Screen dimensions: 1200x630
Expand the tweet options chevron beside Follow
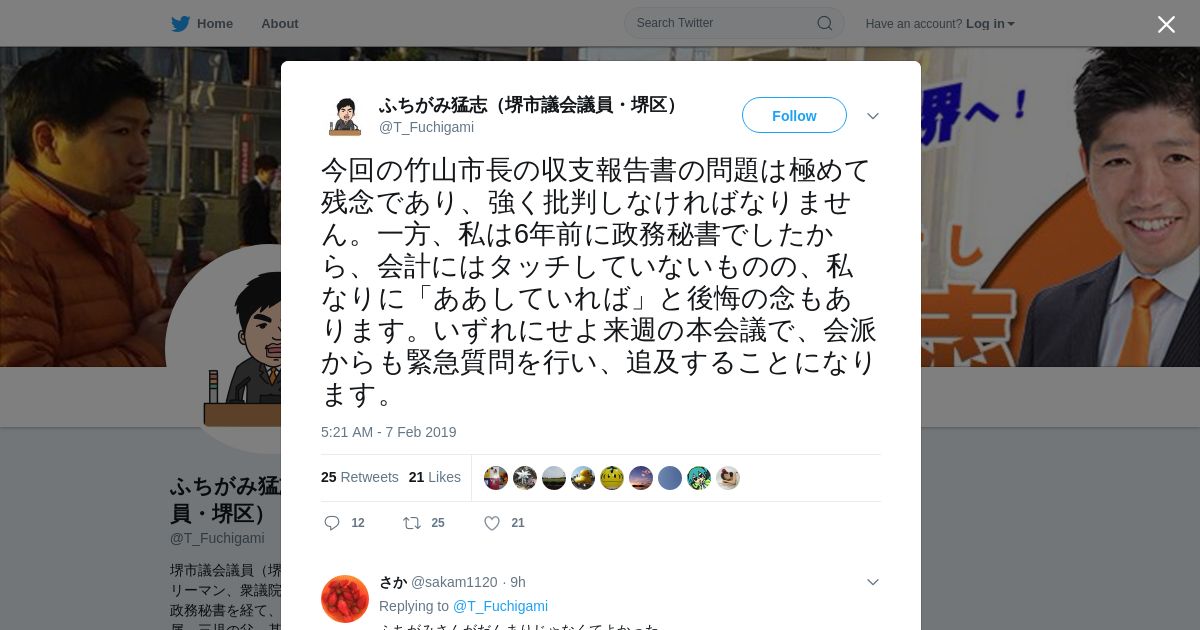pyautogui.click(x=873, y=116)
